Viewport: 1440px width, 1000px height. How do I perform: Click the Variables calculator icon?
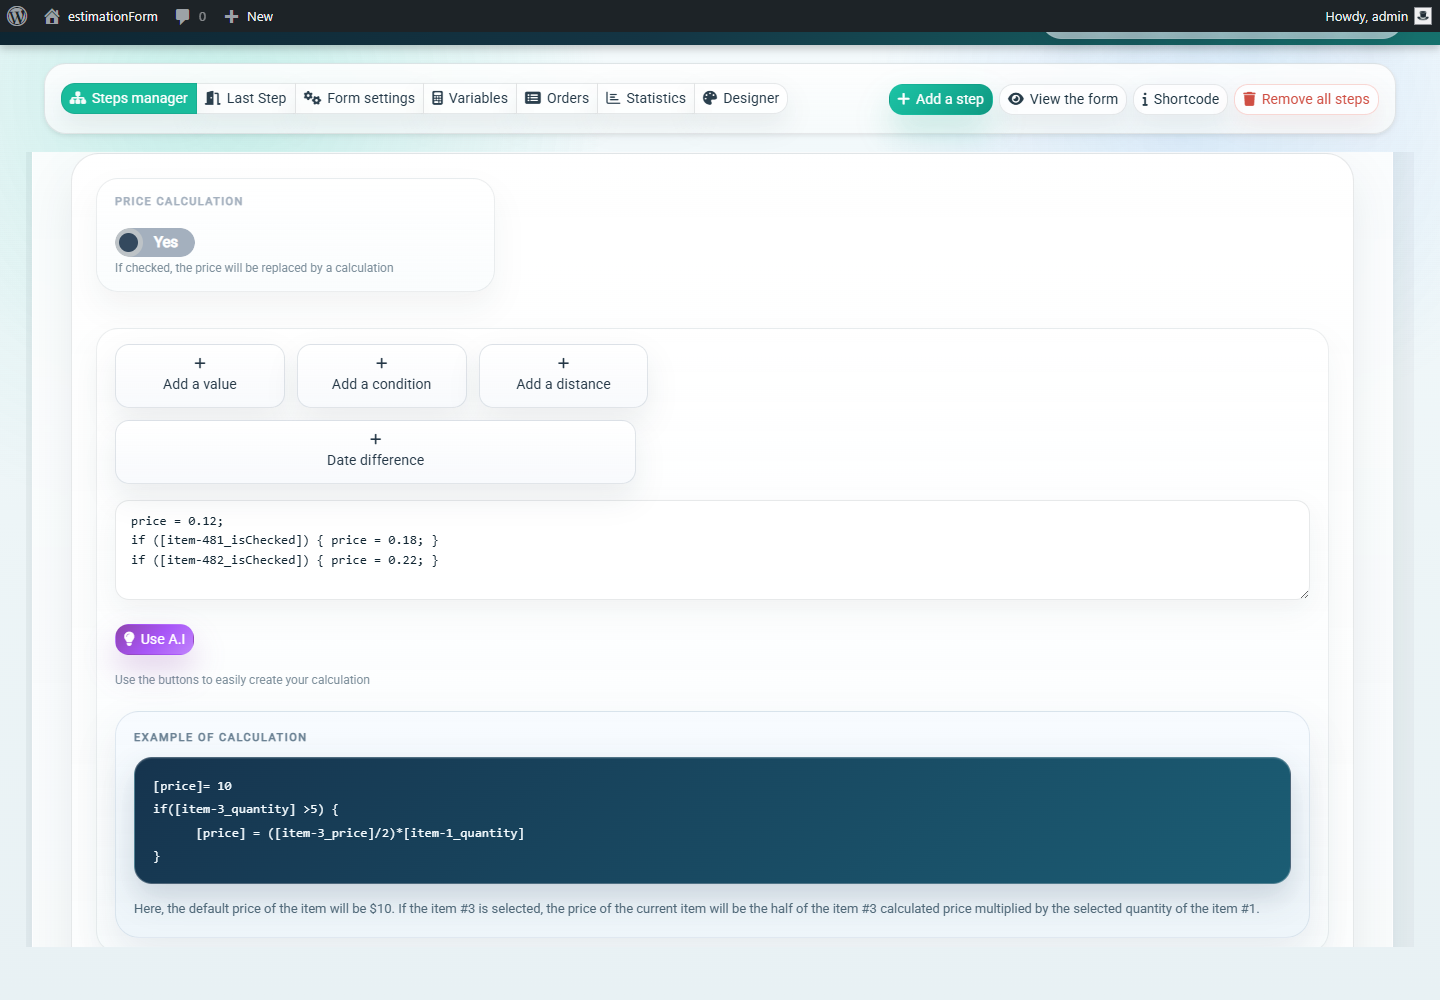point(437,98)
